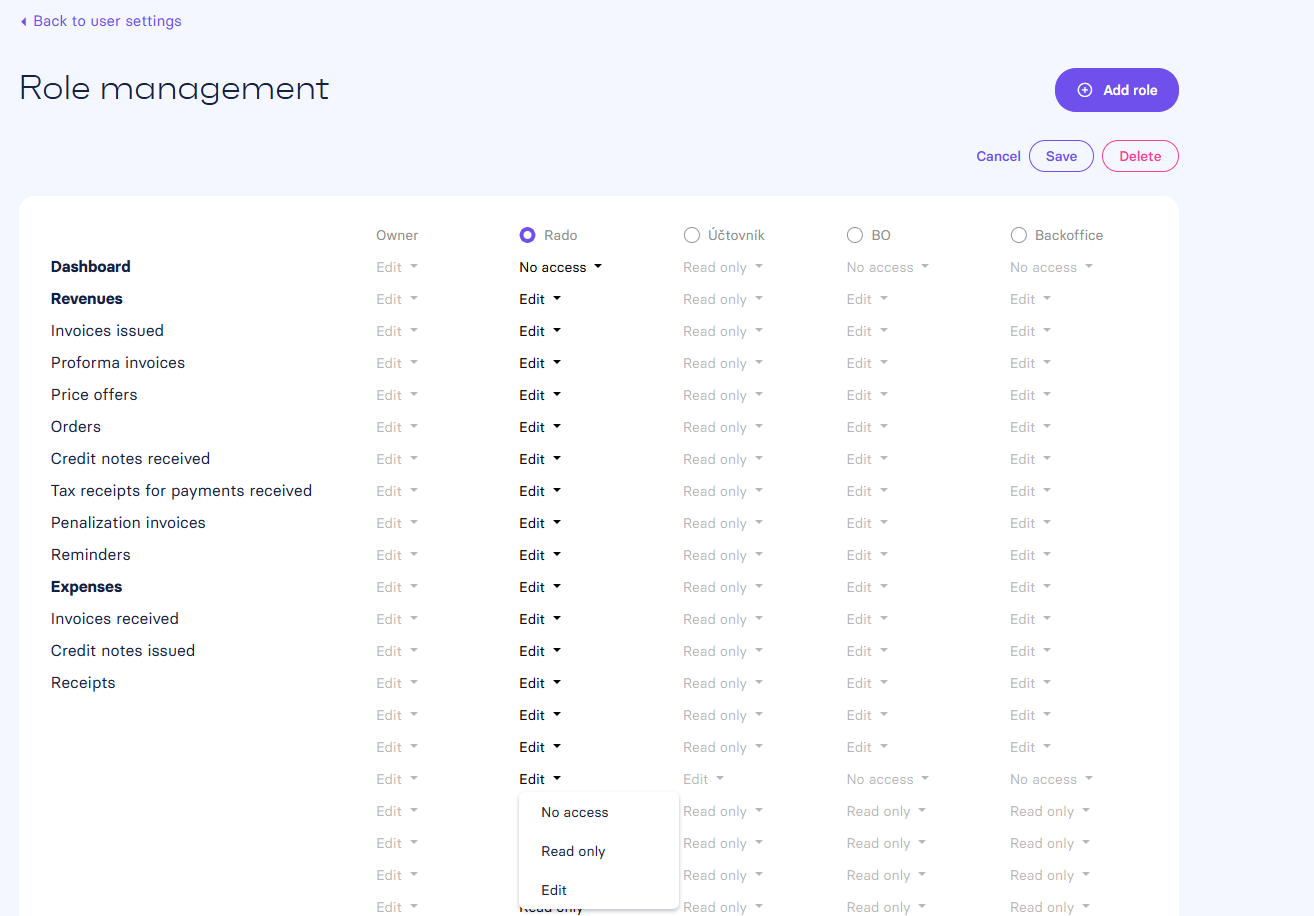Expand Rado's Price offers permission dropdown
Screen dimensions: 1314x916
pos(540,395)
